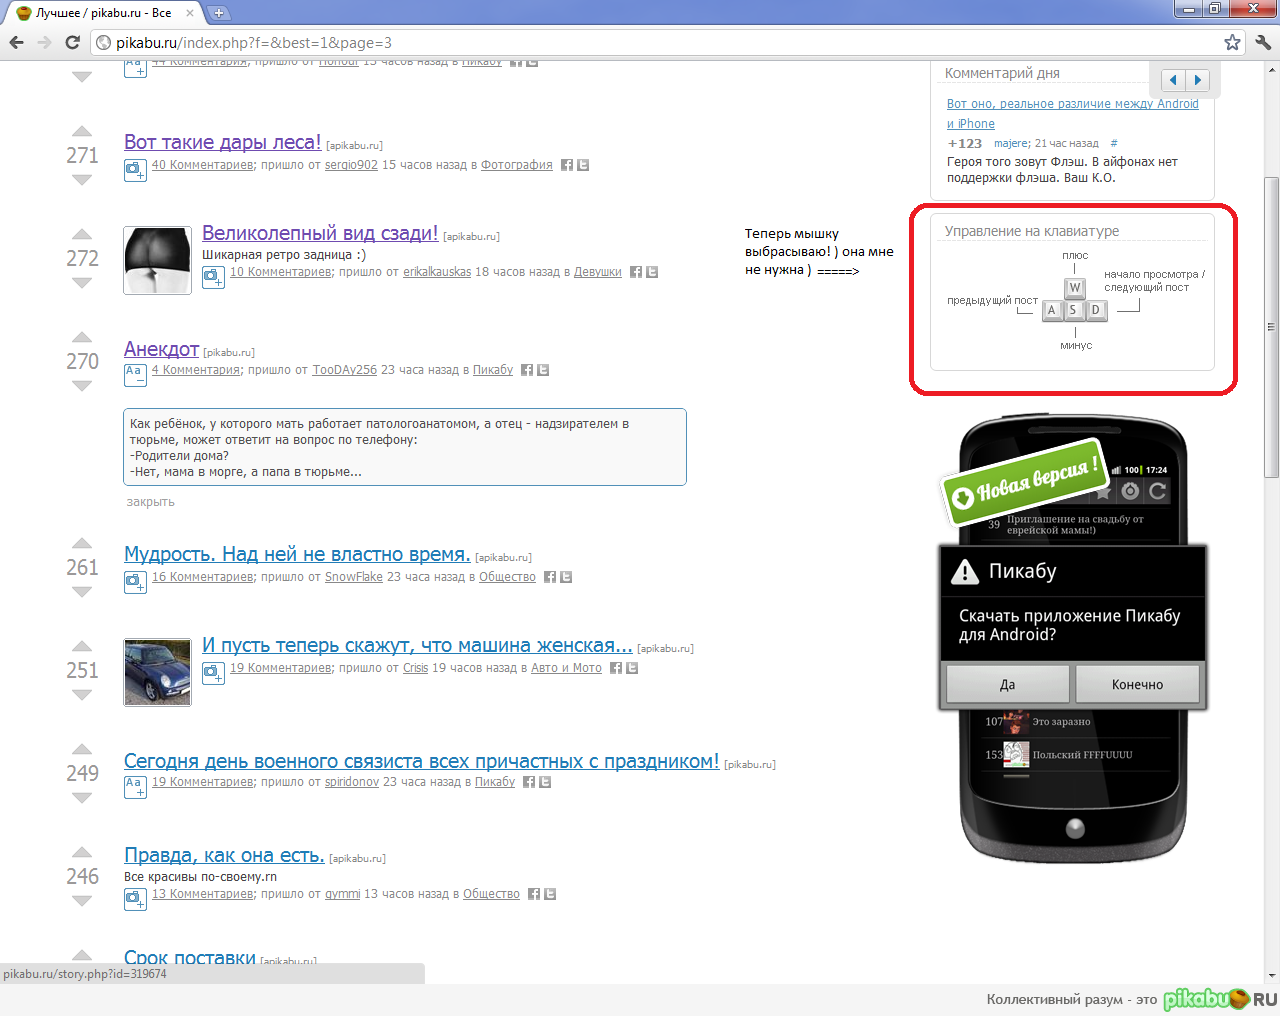The image size is (1280, 1016).
Task: Show next comment of the day arrow
Action: point(1197,80)
